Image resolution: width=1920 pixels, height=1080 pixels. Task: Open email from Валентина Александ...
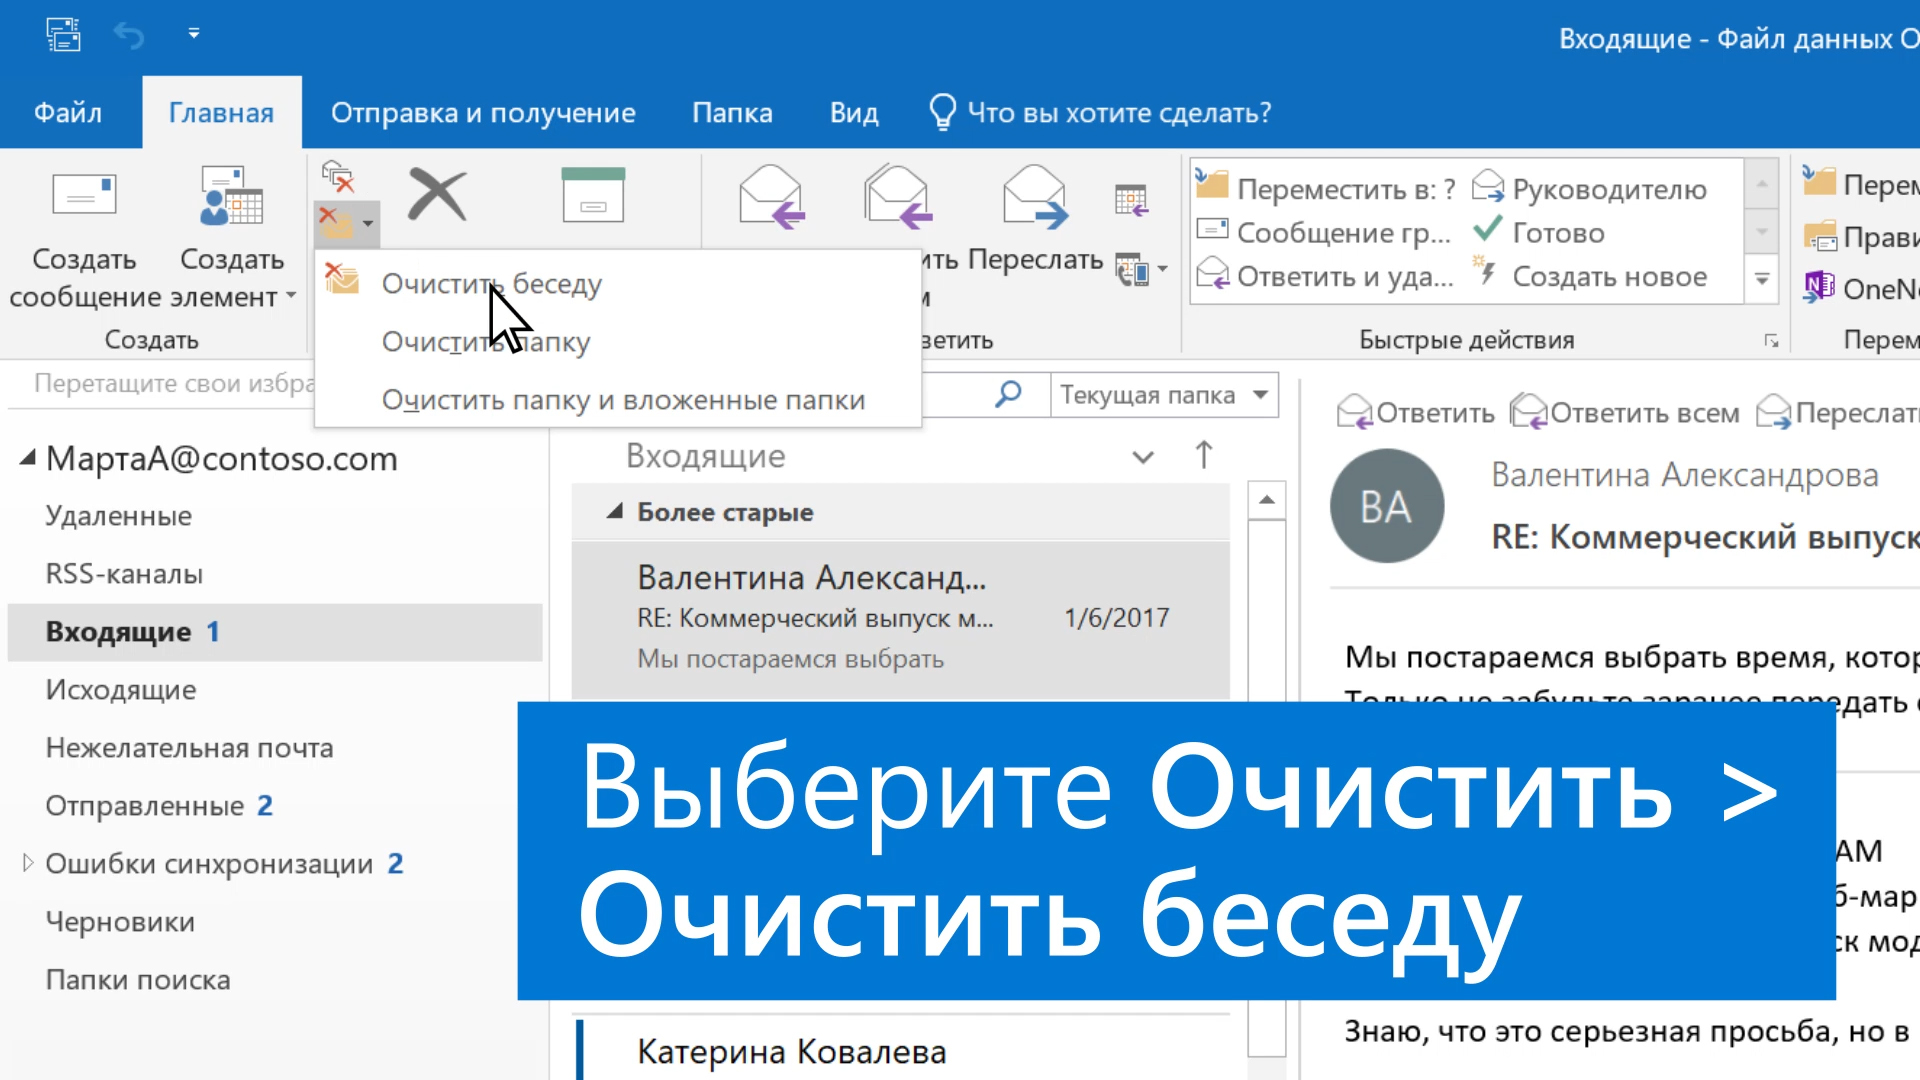point(900,618)
